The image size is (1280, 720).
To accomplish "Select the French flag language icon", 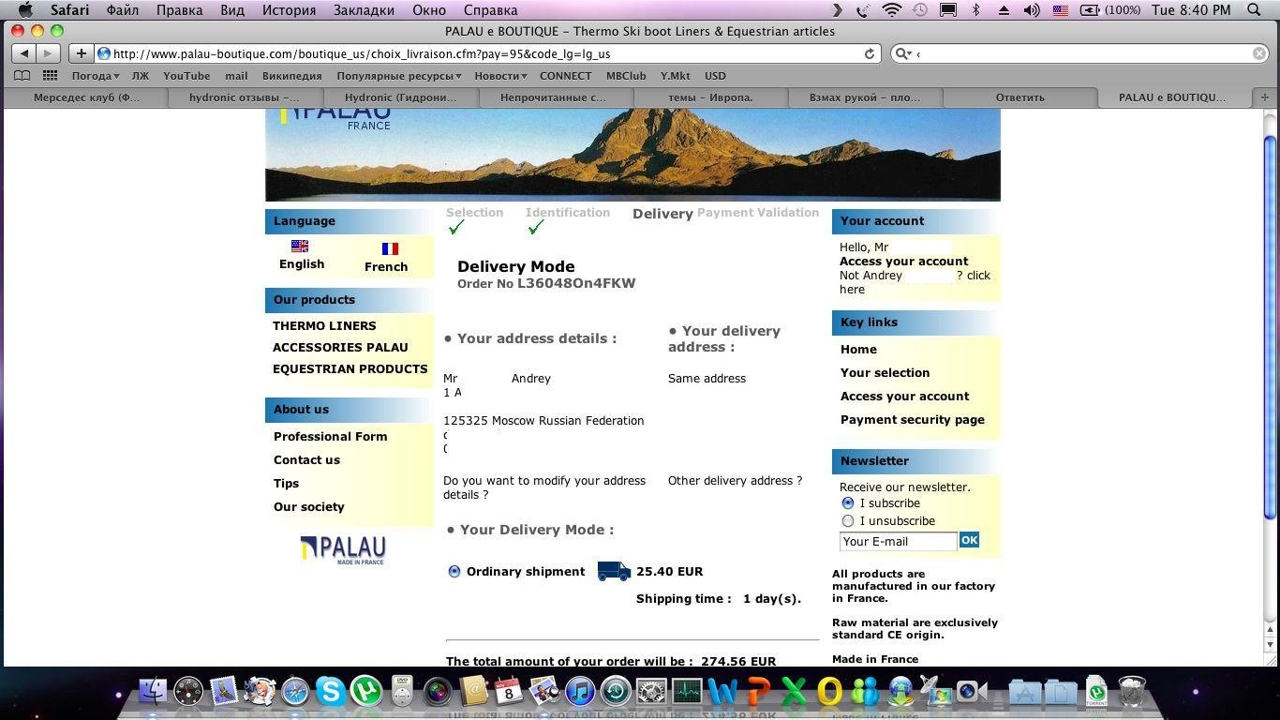I will (389, 248).
